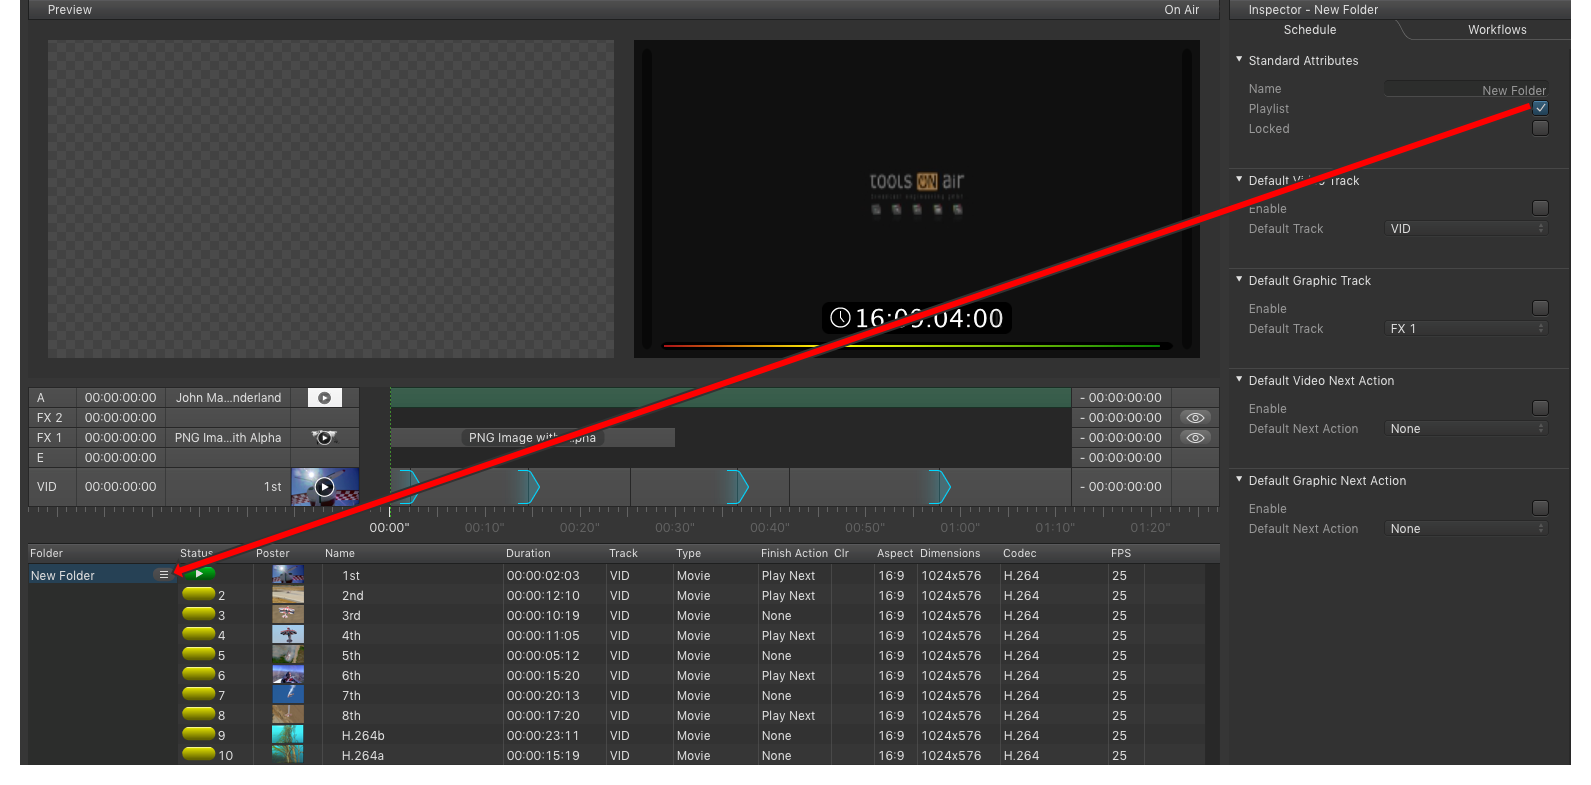The height and width of the screenshot is (785, 1591).
Task: Toggle the eye visibility for FX 2 track
Action: 1195,418
